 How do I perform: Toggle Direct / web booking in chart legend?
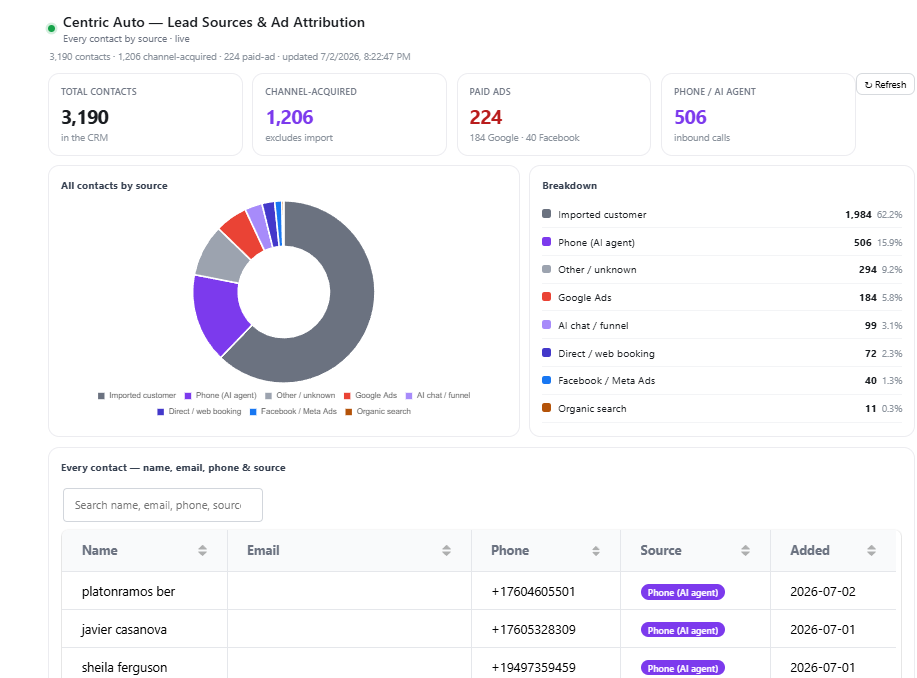point(199,411)
